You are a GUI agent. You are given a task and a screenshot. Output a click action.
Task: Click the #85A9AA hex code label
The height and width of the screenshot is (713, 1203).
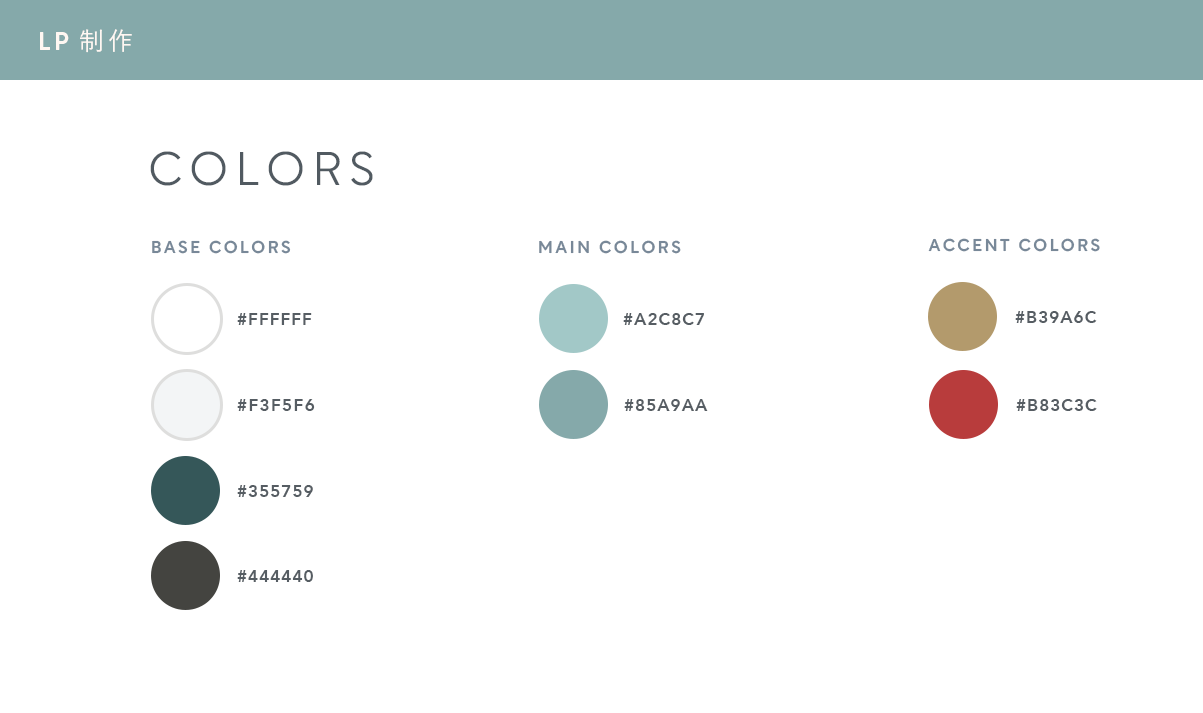click(666, 405)
